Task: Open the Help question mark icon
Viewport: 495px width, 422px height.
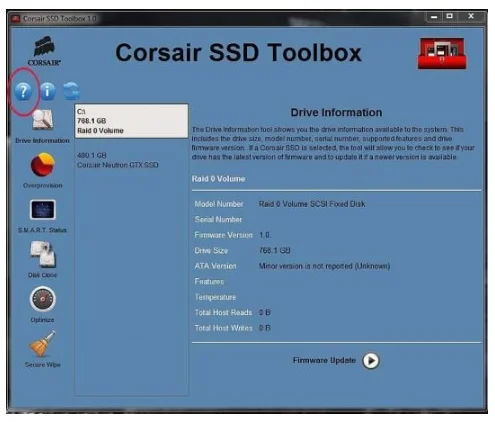Action: click(x=23, y=91)
